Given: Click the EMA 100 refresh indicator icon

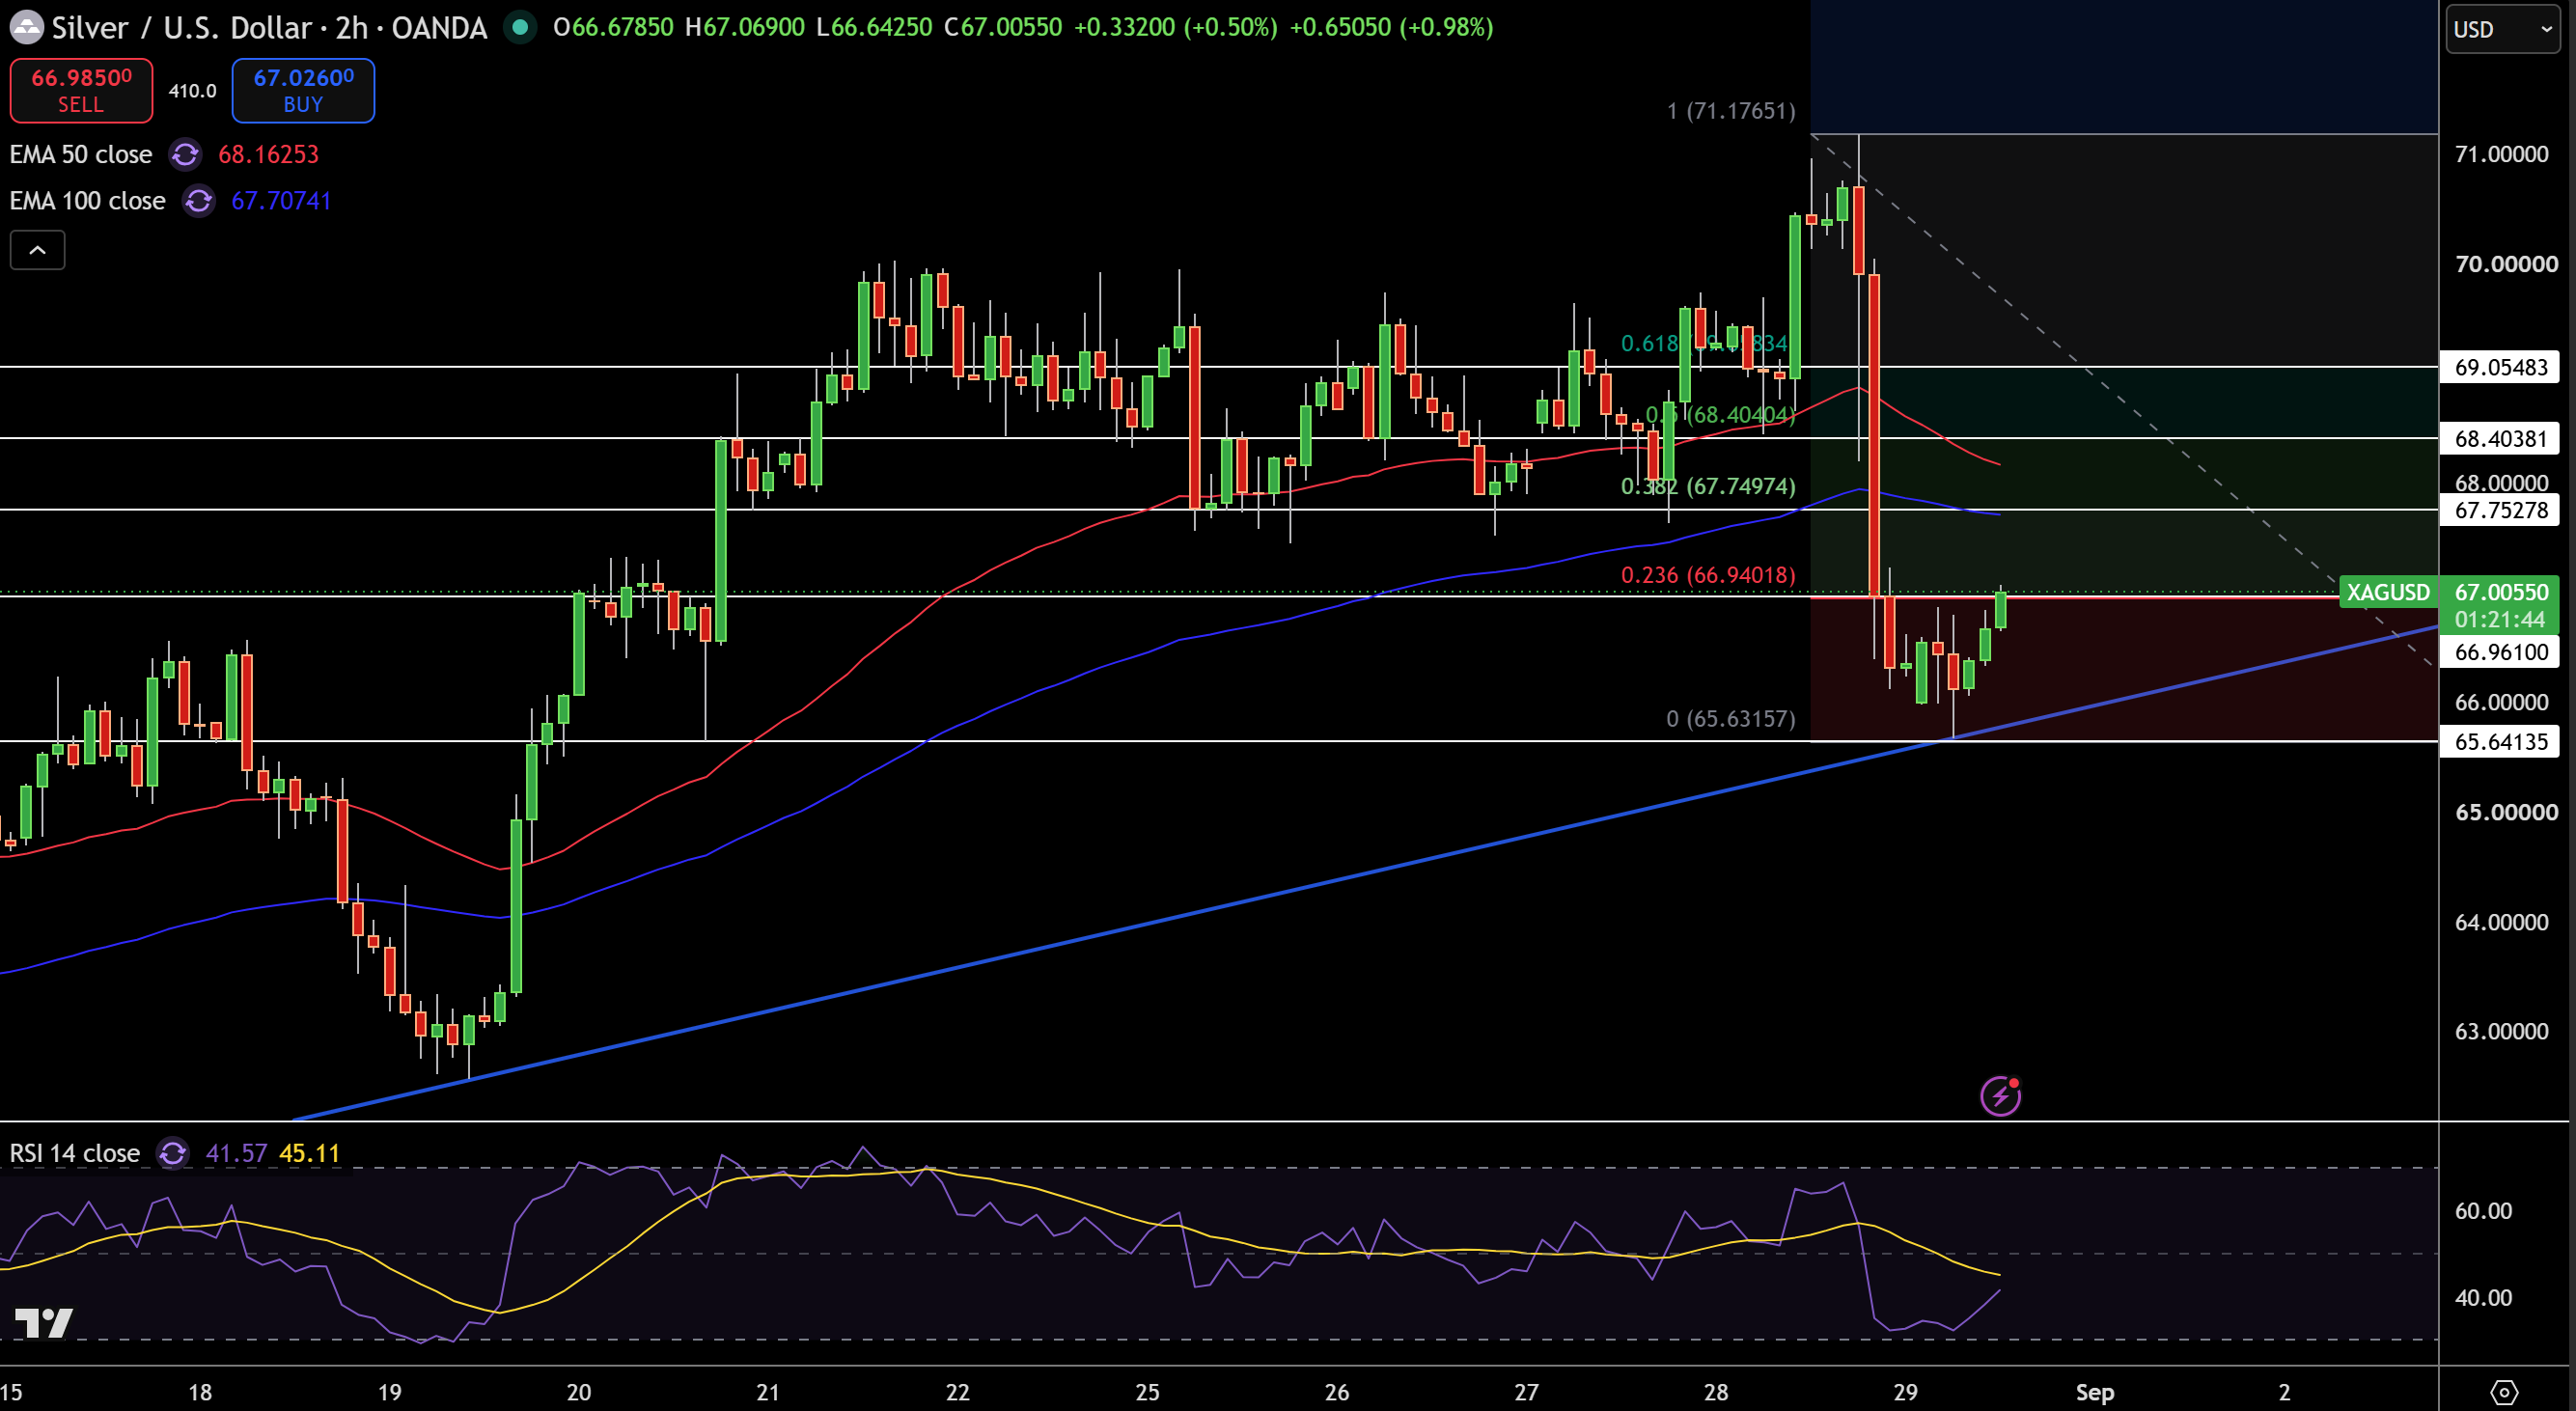Looking at the screenshot, I should pos(198,201).
